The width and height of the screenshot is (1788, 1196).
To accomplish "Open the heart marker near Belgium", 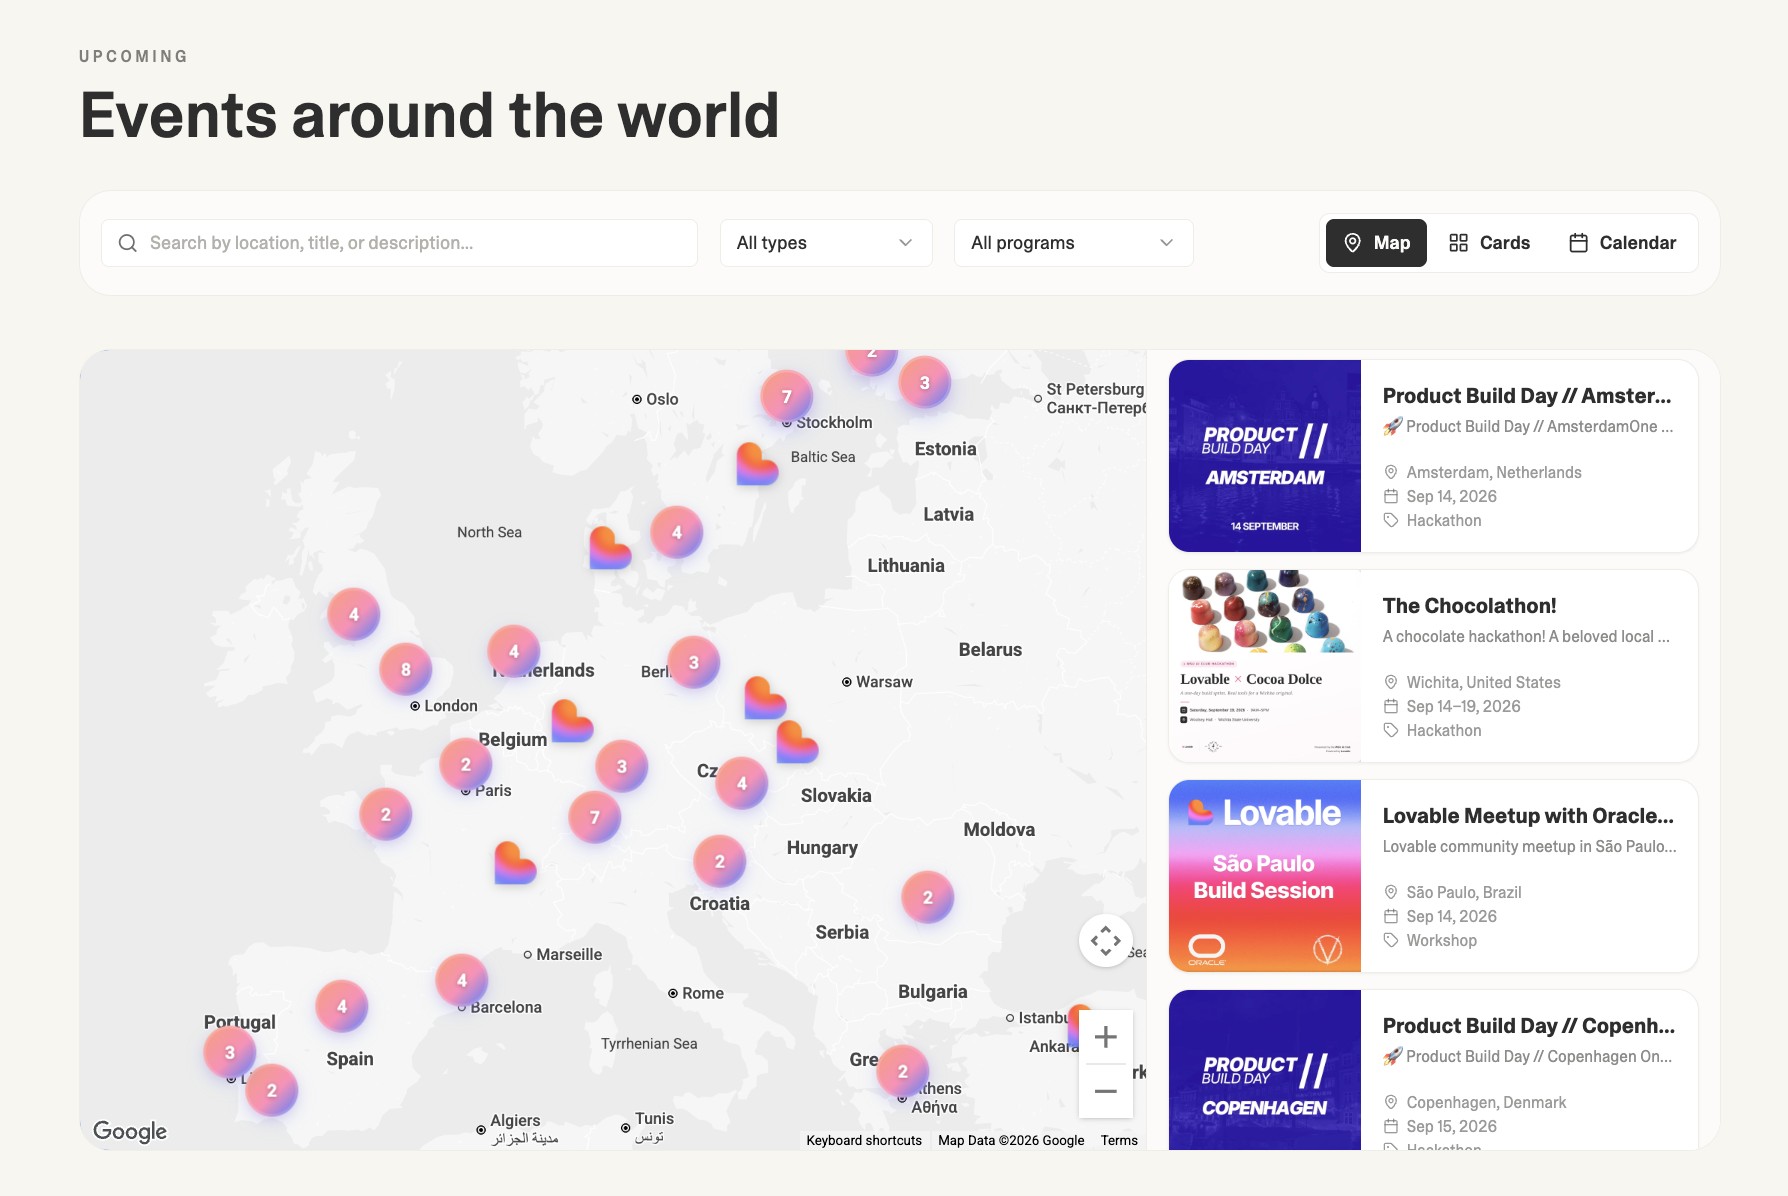I will pyautogui.click(x=572, y=720).
